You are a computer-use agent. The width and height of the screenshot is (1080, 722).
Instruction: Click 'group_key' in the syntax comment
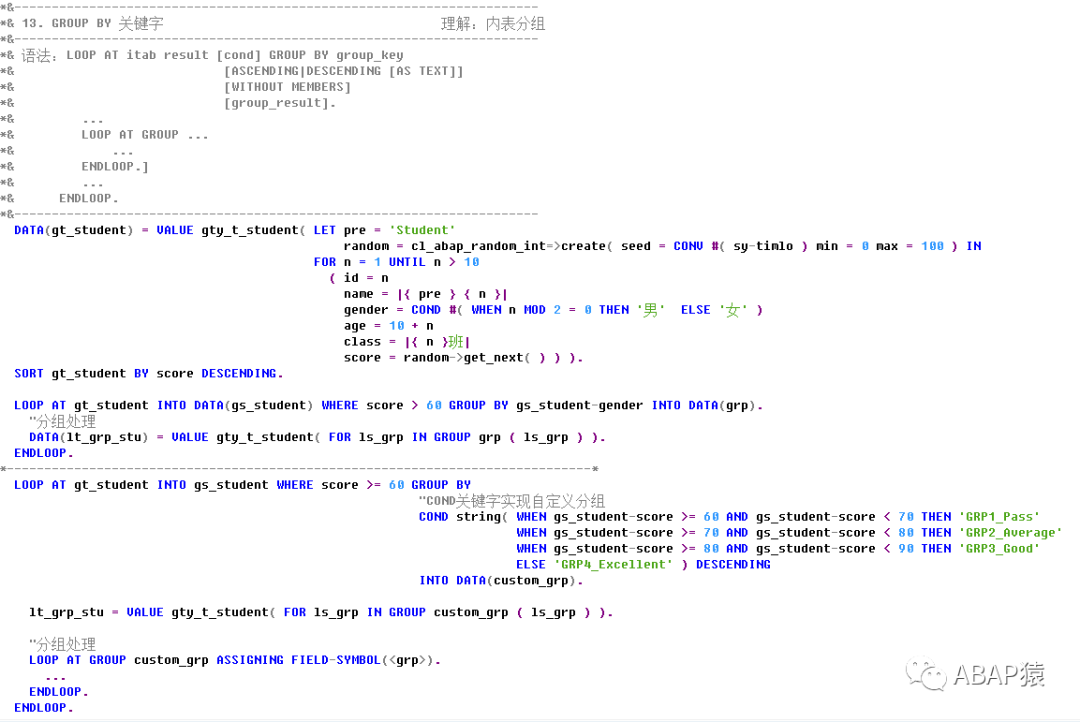(370, 55)
